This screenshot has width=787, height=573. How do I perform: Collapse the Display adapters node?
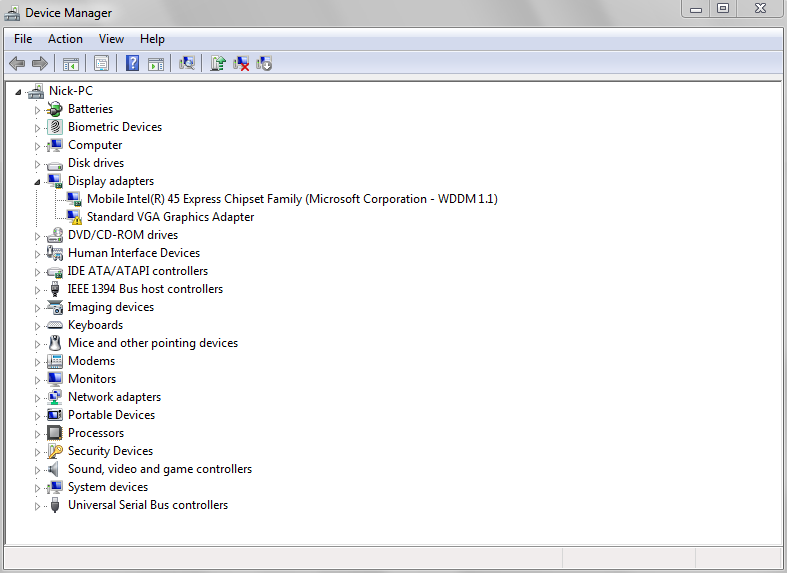pyautogui.click(x=37, y=182)
